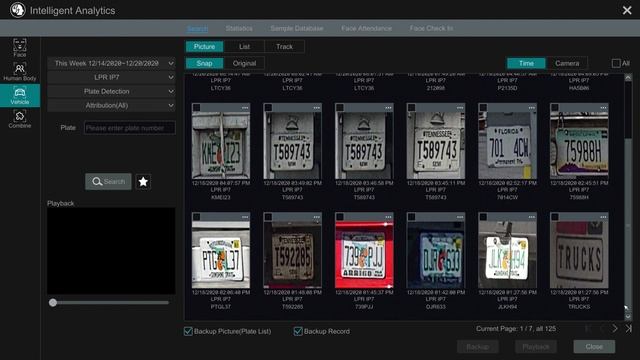Open more options on OJR633 plate thumbnail
Viewport: 640px width, 360px height.
[460, 217]
